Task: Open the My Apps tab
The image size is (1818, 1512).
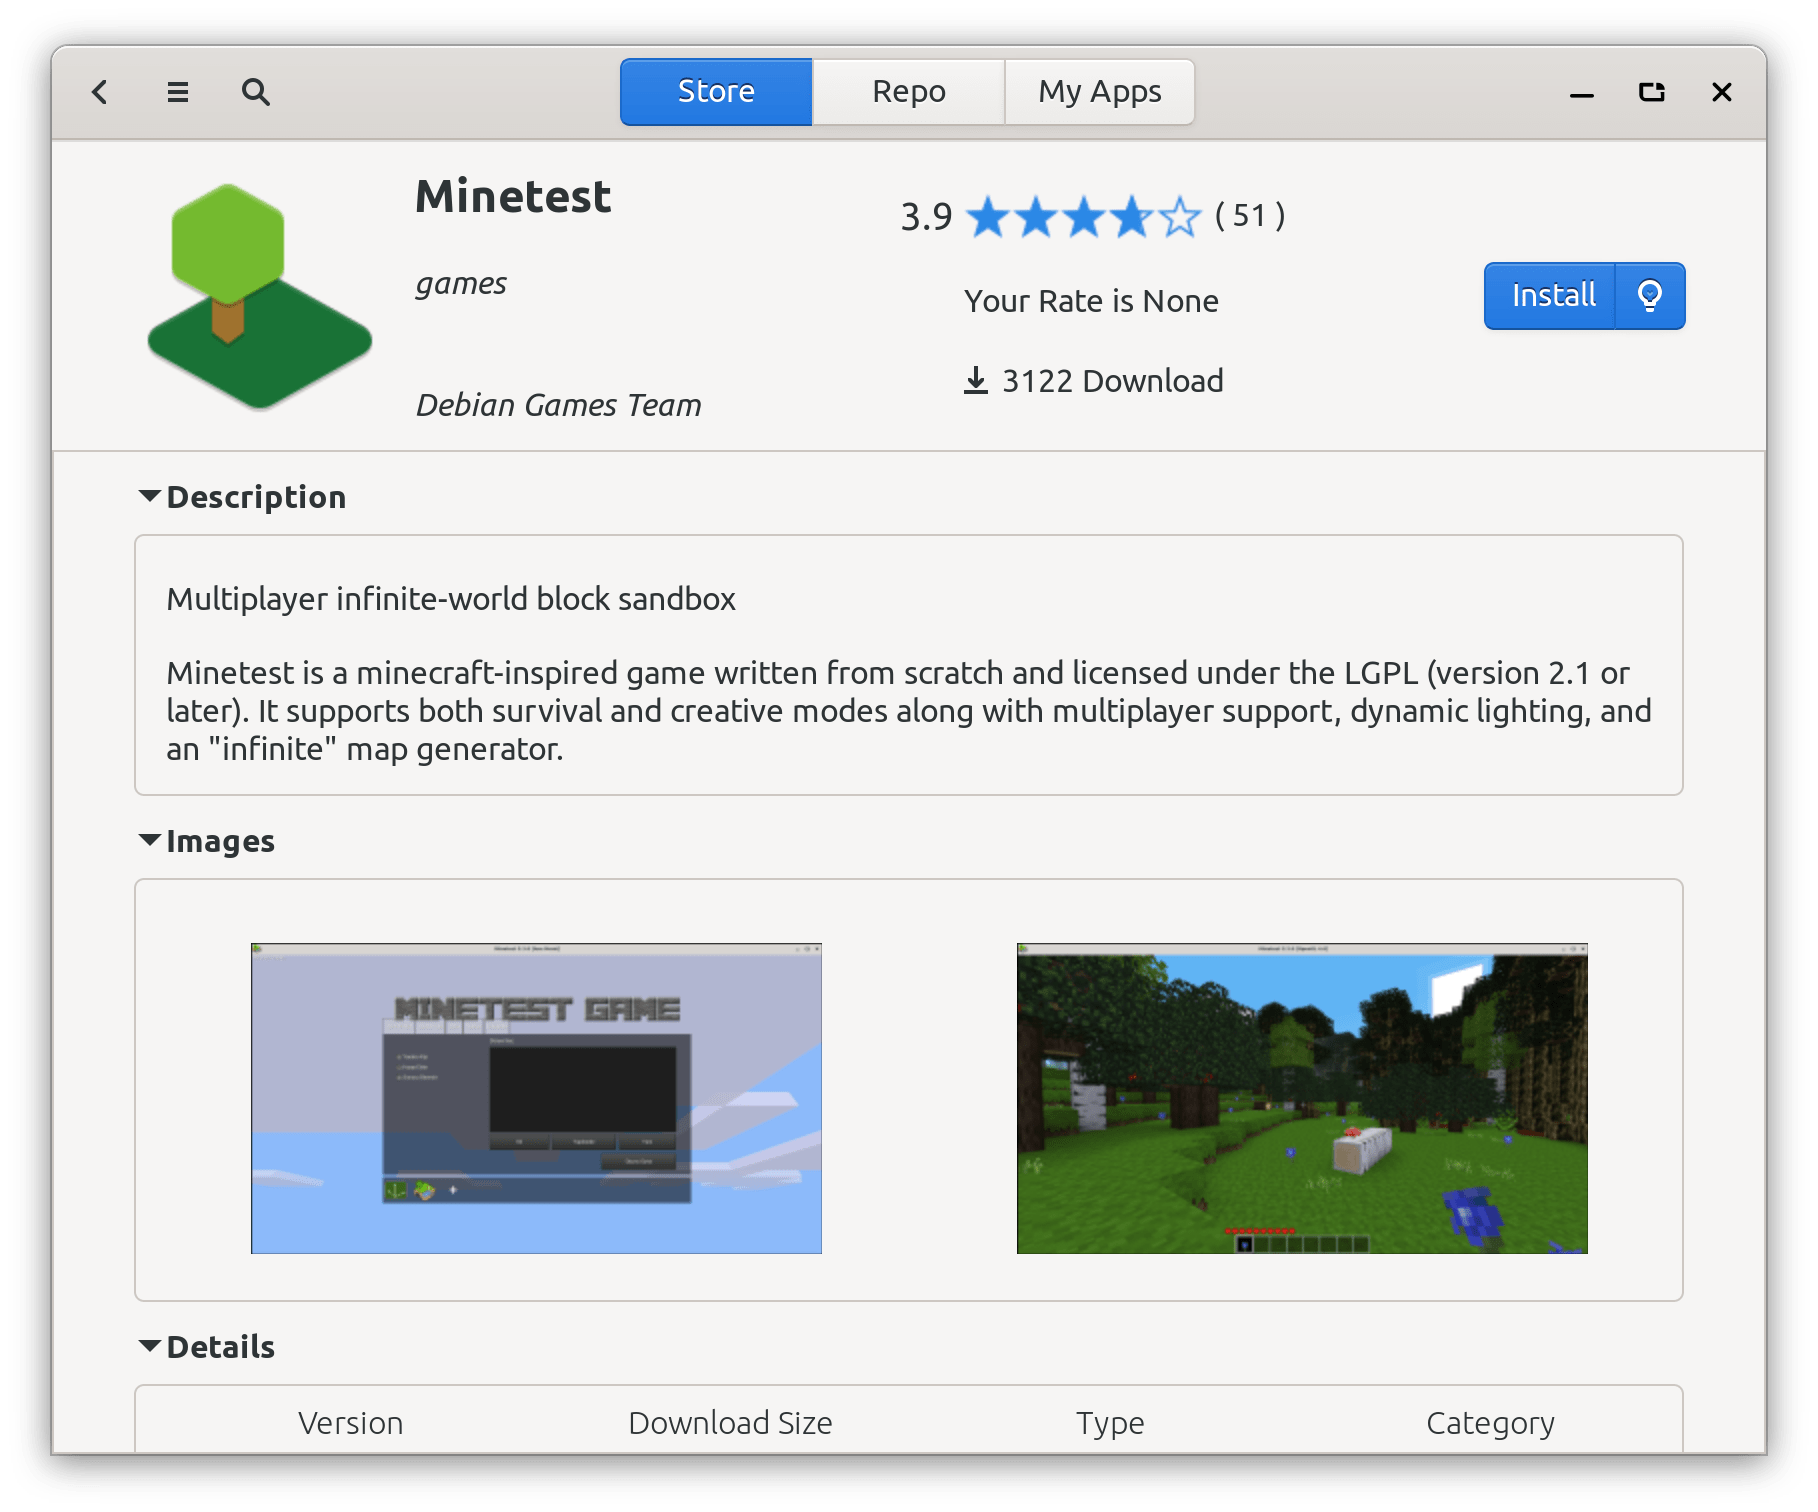Action: pyautogui.click(x=1099, y=92)
